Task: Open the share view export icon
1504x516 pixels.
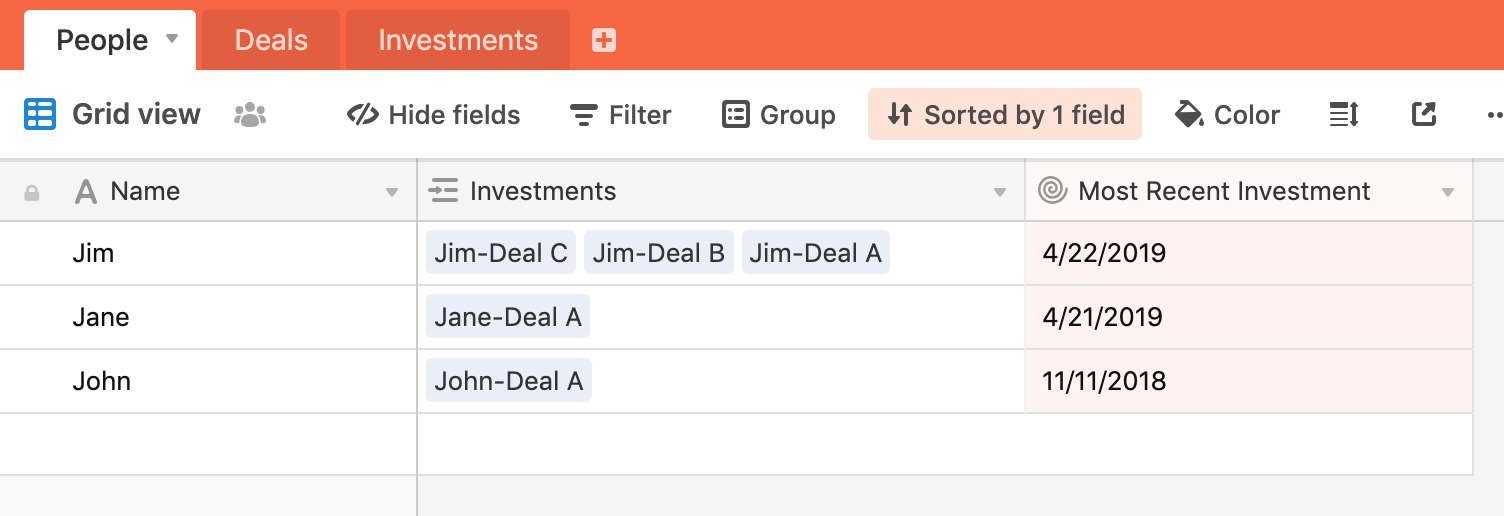Action: (1424, 114)
